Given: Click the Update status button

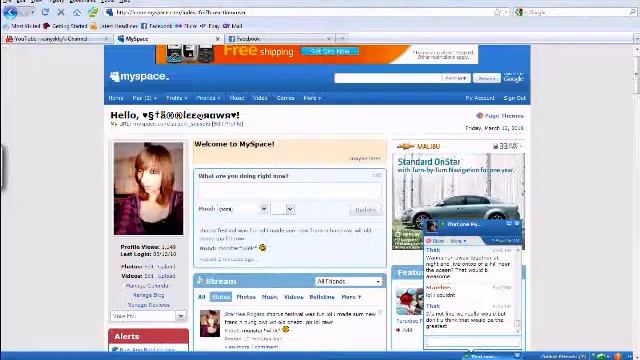Looking at the screenshot, I should [366, 209].
